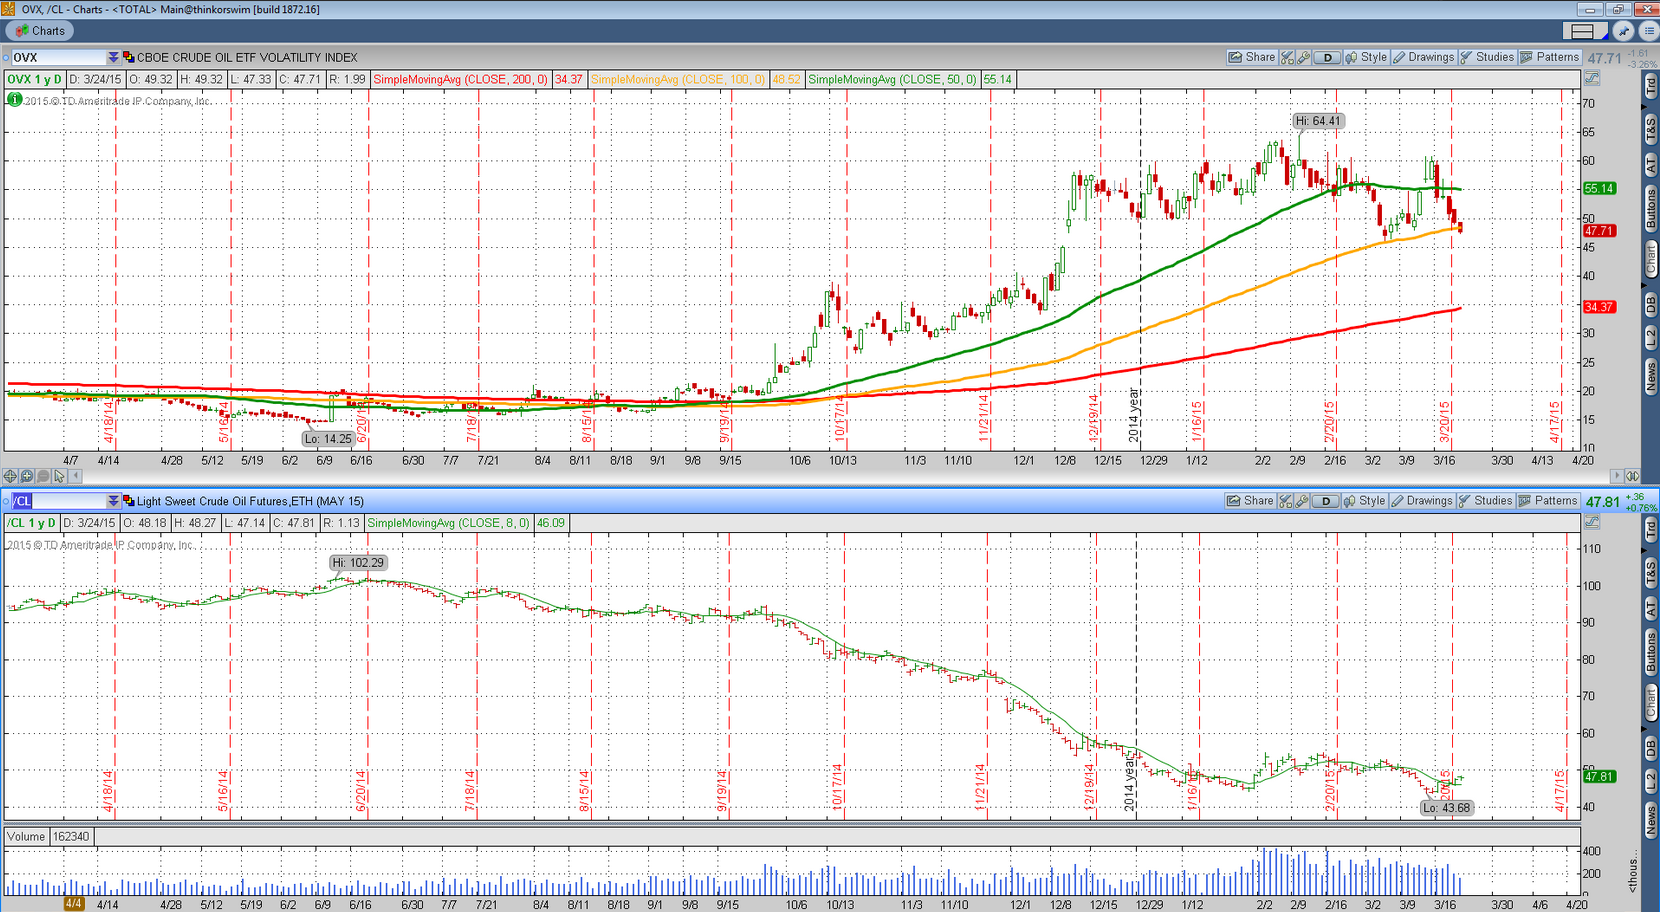Click highlighted 4/4 date on bottom axis

(x=73, y=904)
